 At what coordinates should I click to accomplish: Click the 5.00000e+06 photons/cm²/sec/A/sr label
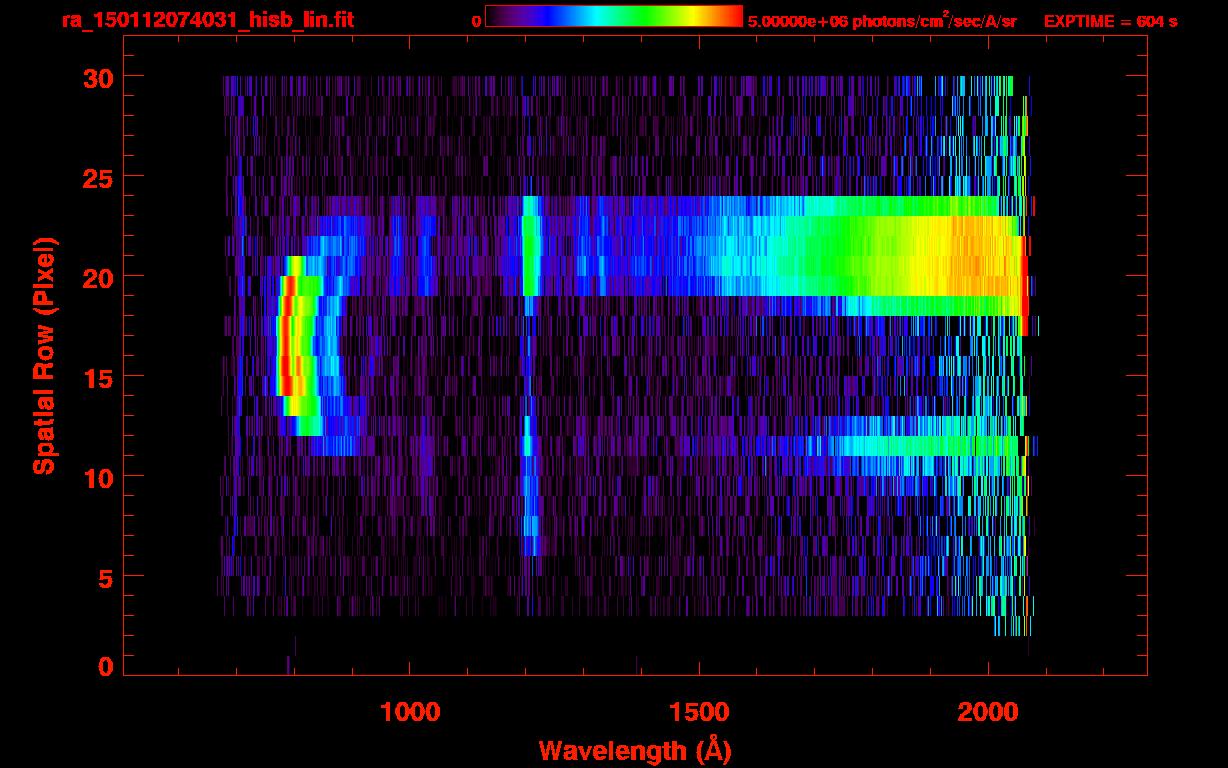[882, 21]
